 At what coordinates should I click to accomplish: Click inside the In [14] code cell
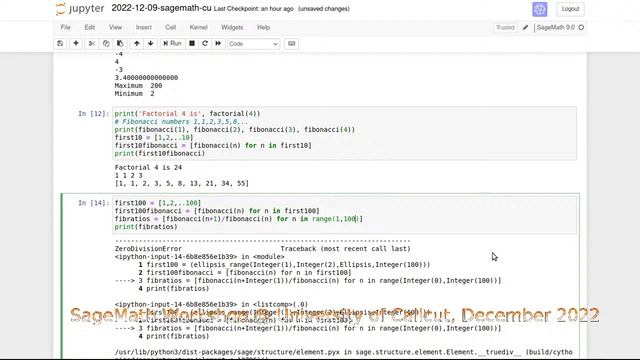coord(344,215)
